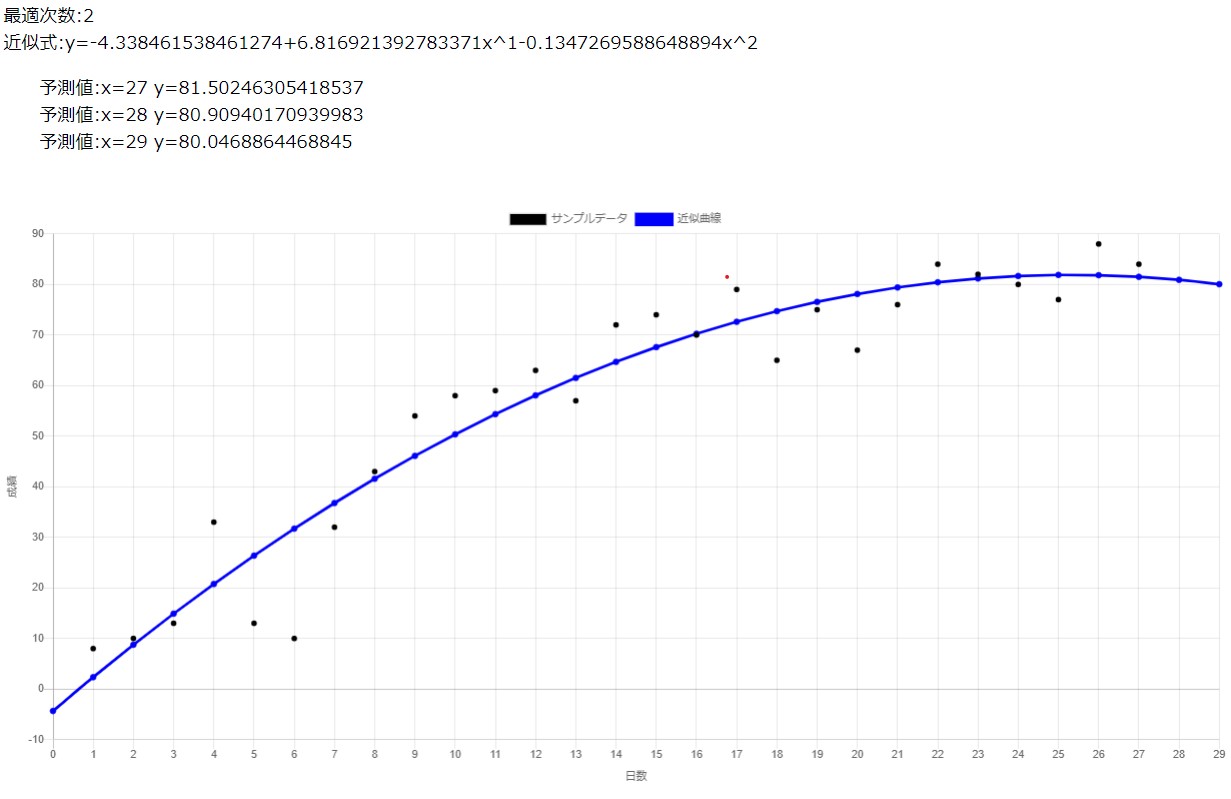Click the blue curve point at day 10
1231x799 pixels.
(x=455, y=434)
